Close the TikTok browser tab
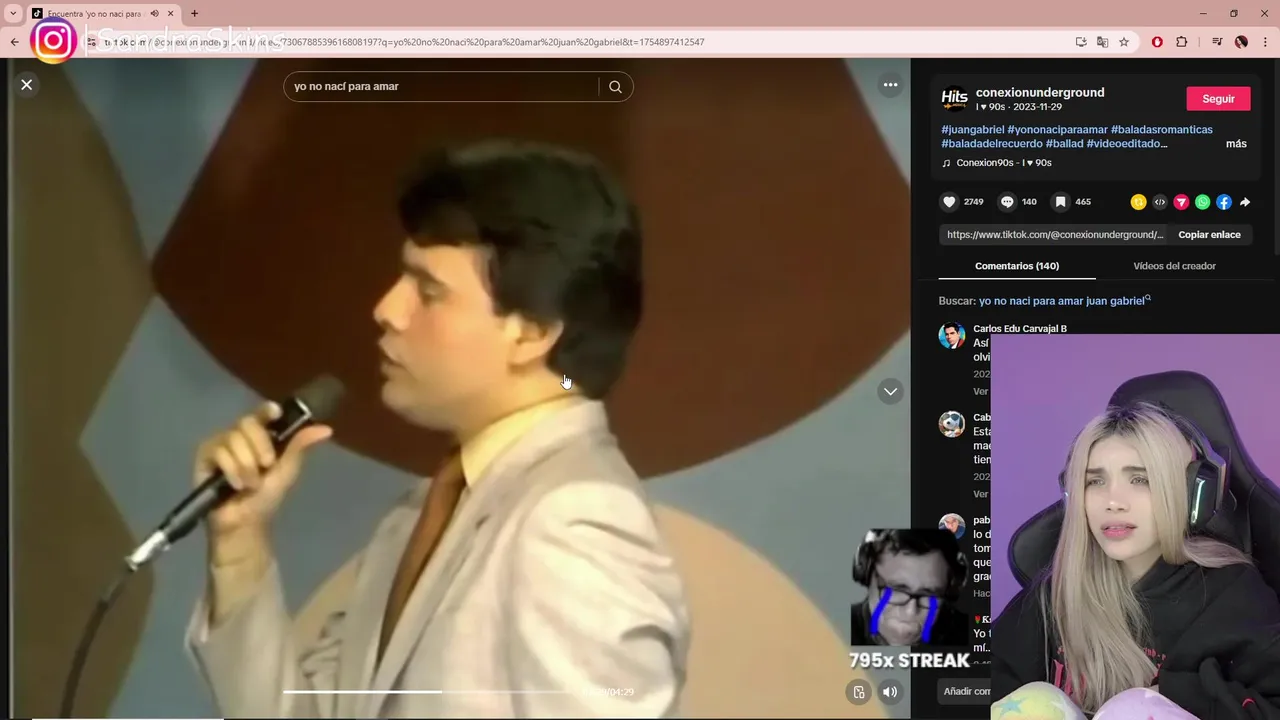Image resolution: width=1280 pixels, height=720 pixels. (170, 14)
